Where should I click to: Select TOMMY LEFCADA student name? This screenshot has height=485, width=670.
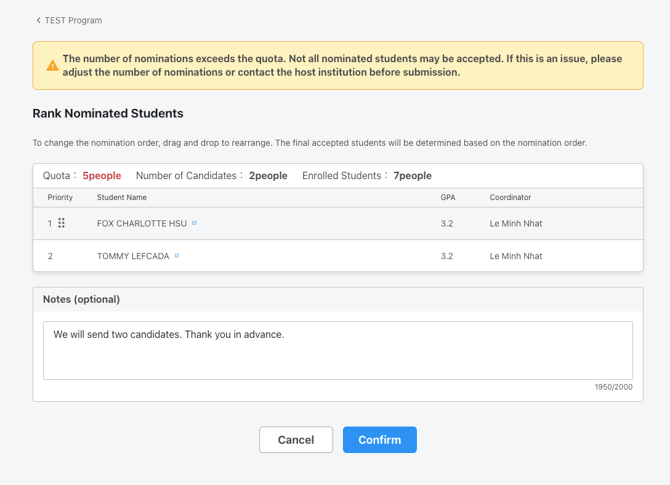[133, 256]
